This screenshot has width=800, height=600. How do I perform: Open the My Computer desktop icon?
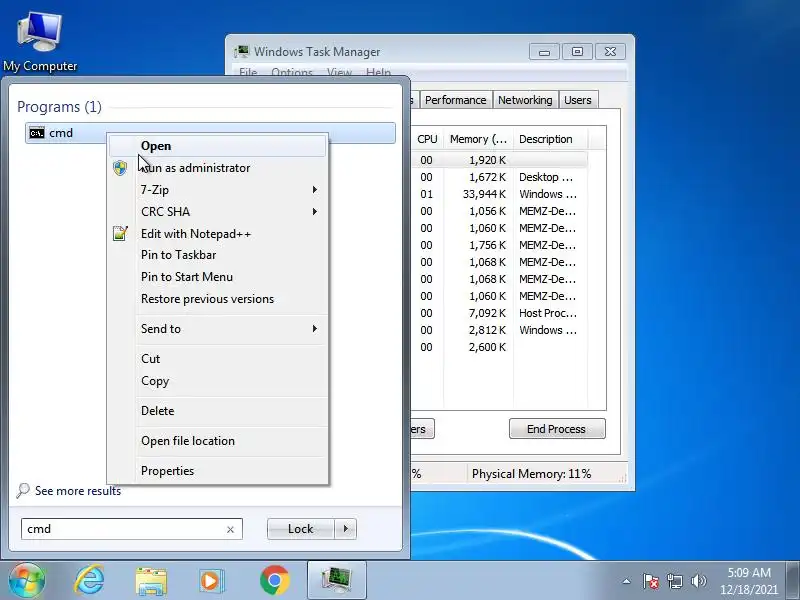coord(39,42)
